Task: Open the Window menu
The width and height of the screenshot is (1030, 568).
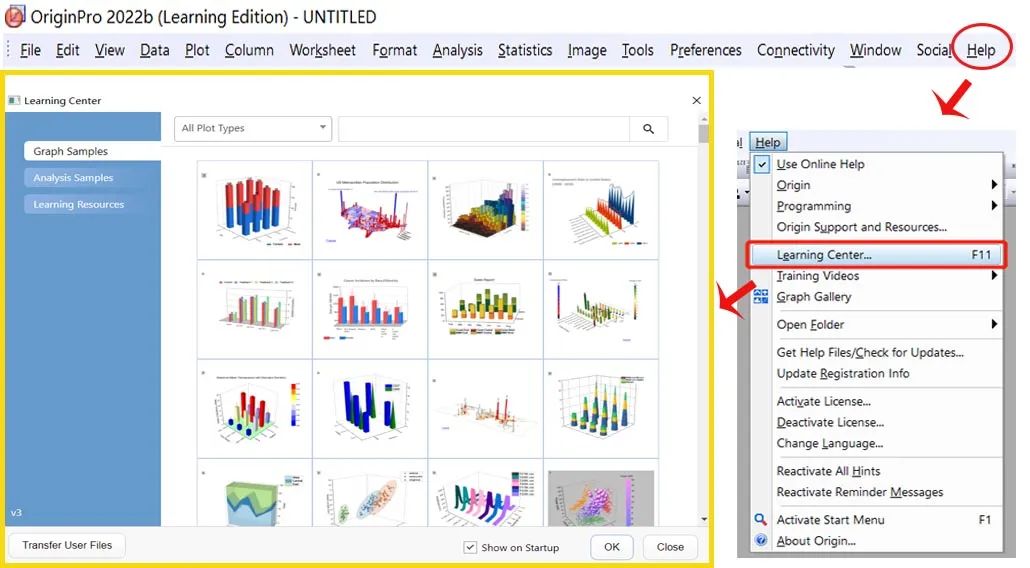Action: [876, 51]
